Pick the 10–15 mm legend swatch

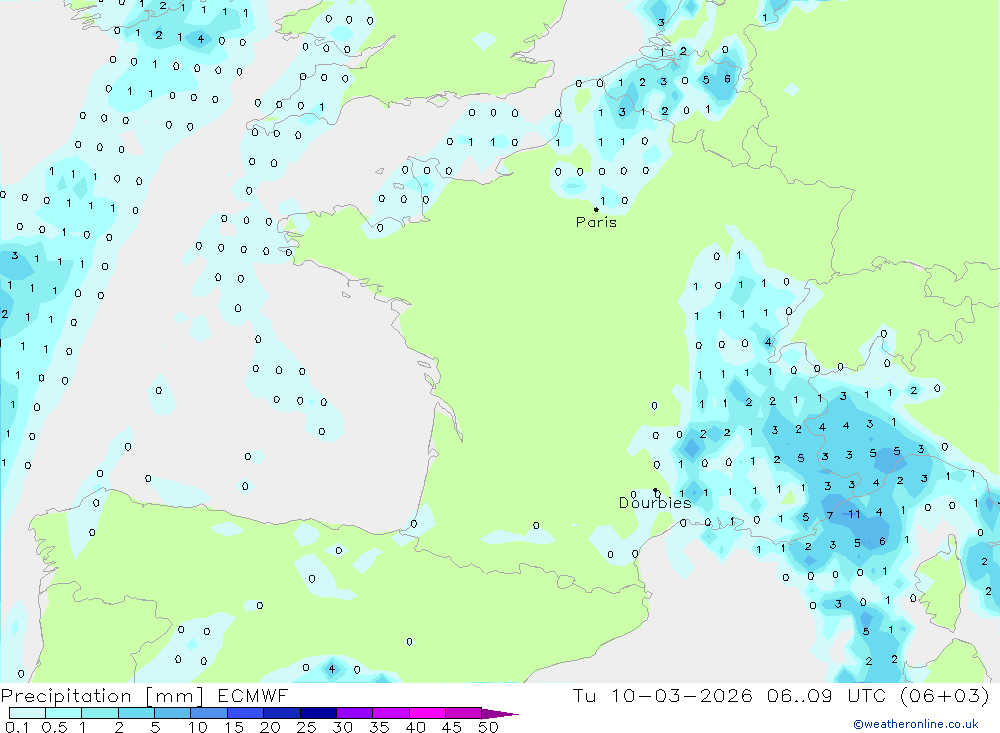(x=209, y=713)
